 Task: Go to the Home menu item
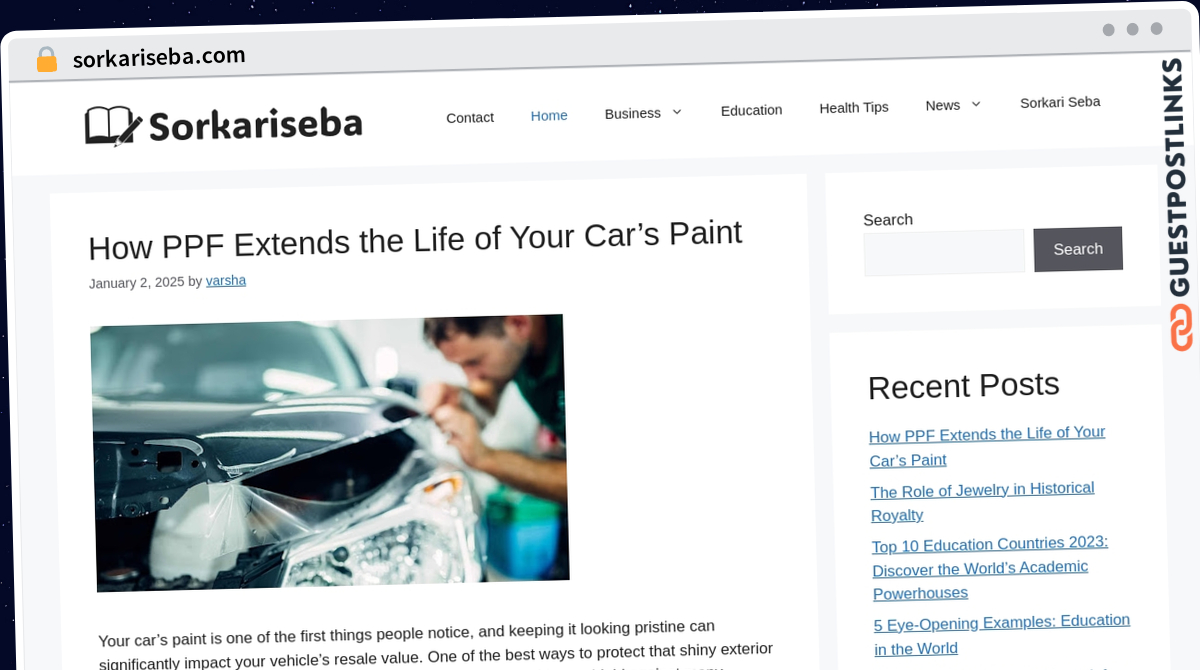pyautogui.click(x=549, y=115)
